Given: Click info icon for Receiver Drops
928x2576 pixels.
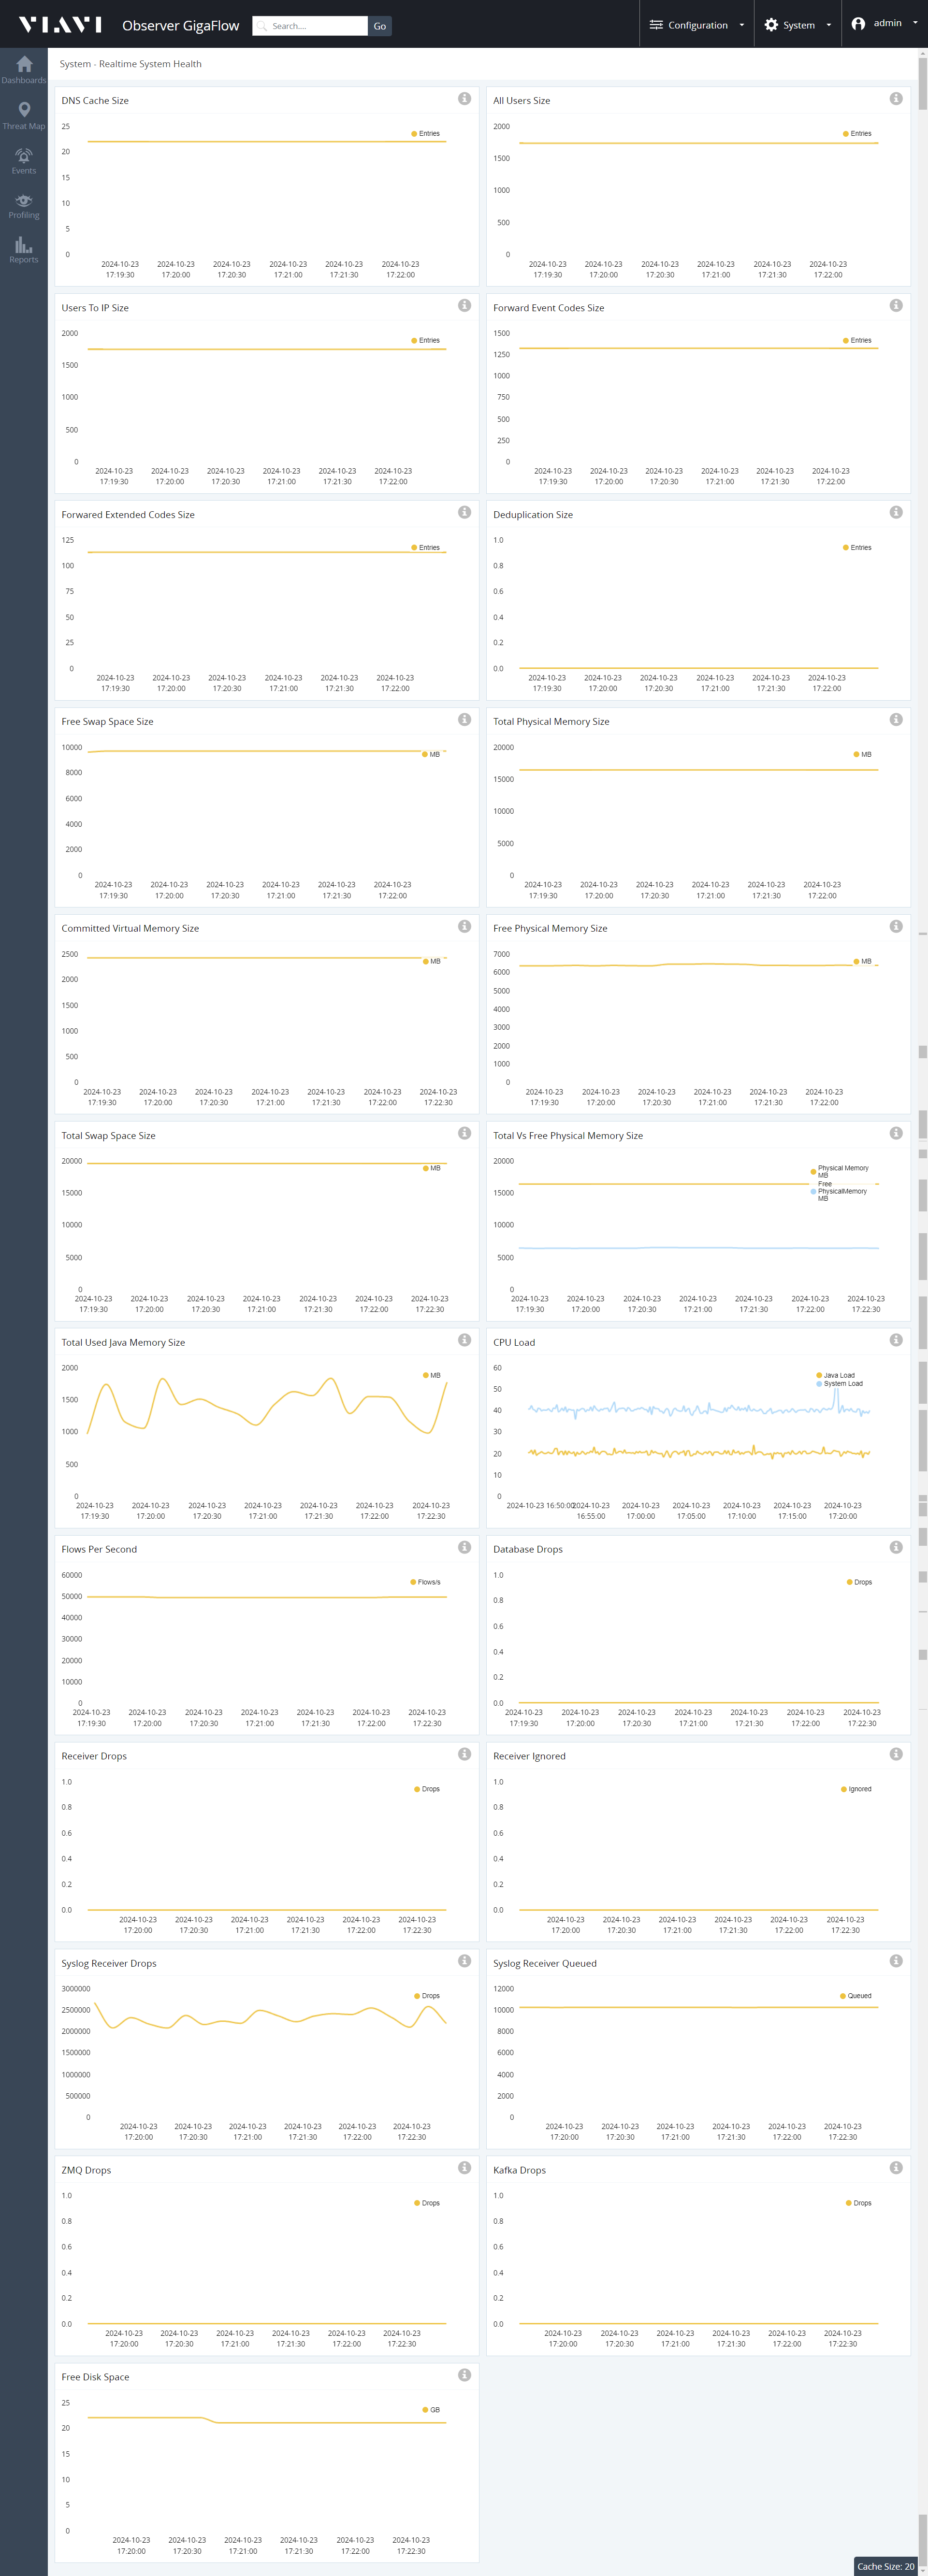Looking at the screenshot, I should 464,1755.
